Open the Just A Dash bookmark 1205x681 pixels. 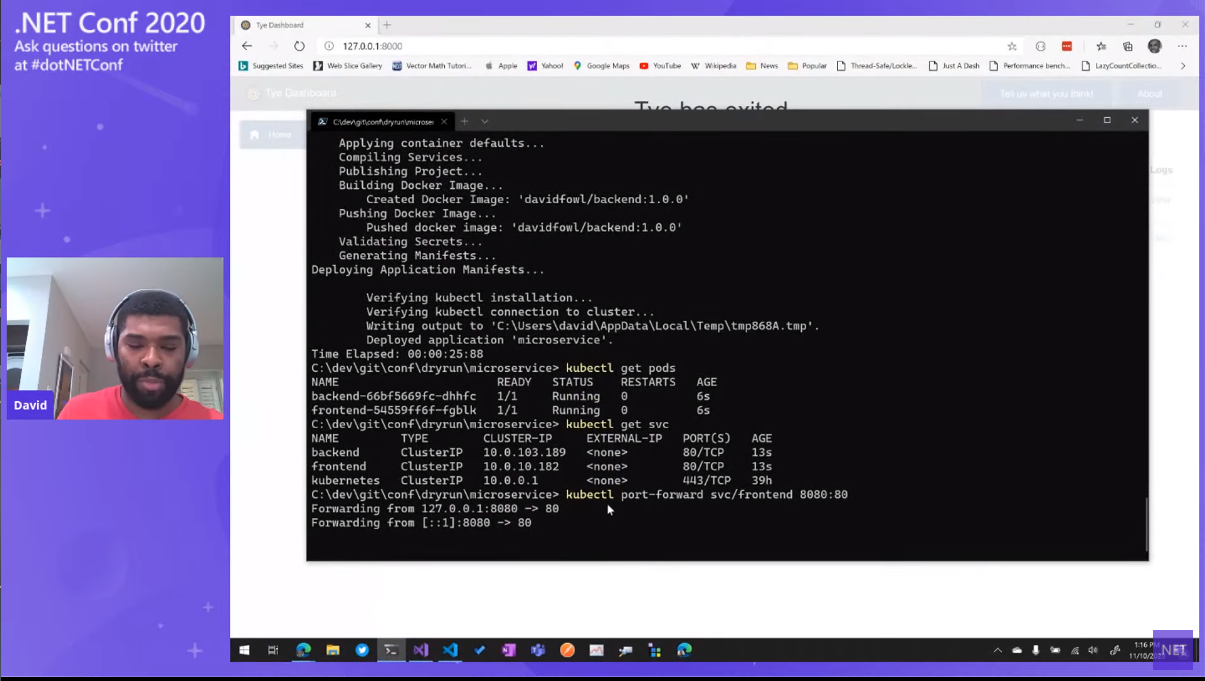[x=954, y=66]
